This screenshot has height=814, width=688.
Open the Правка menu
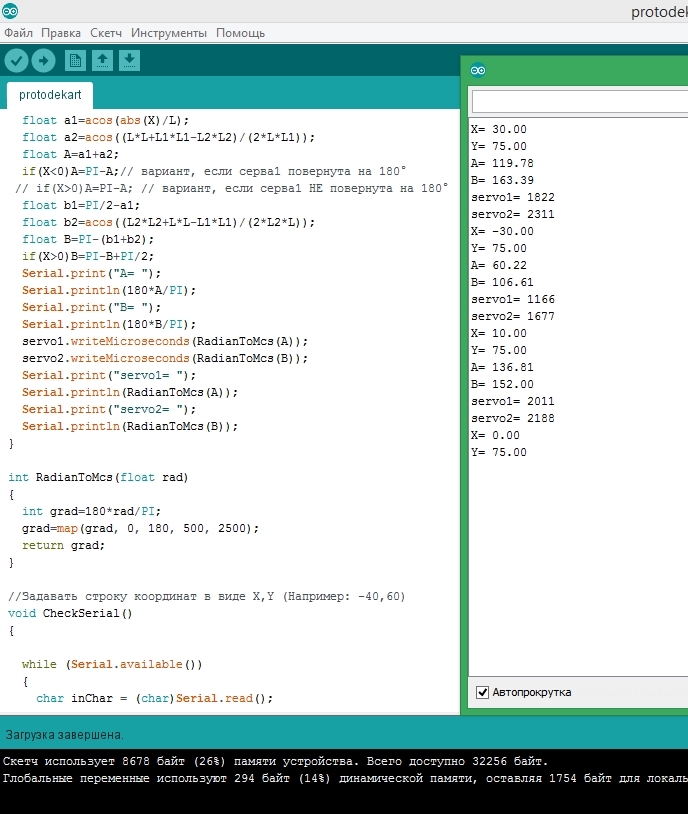pos(61,33)
